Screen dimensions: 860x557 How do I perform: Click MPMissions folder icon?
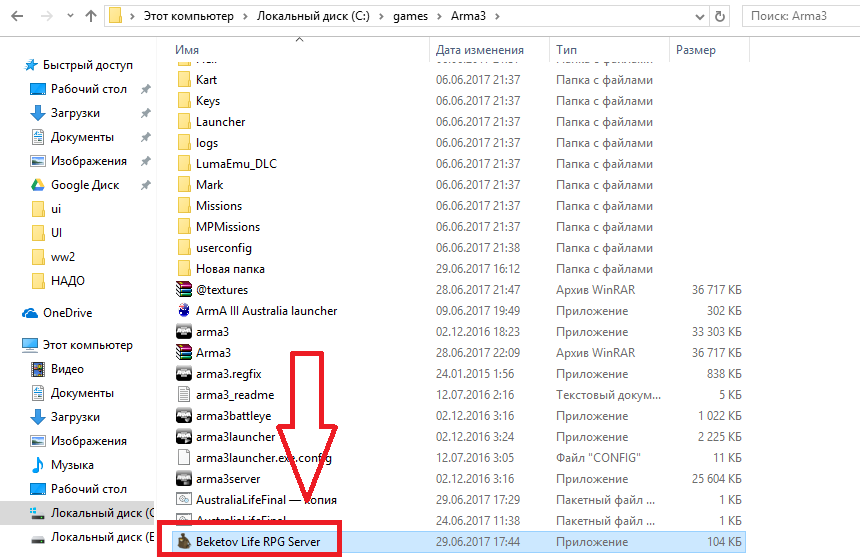tap(184, 227)
